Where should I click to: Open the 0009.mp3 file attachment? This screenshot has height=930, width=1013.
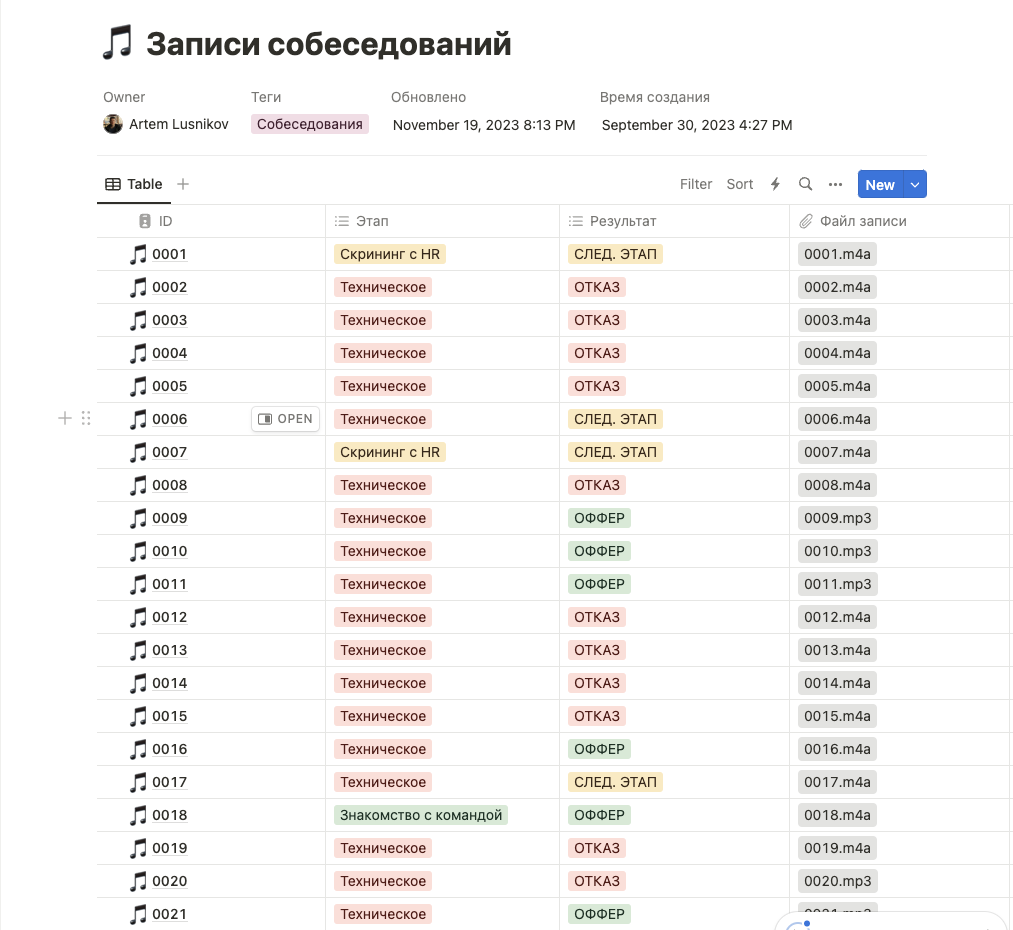pyautogui.click(x=838, y=518)
